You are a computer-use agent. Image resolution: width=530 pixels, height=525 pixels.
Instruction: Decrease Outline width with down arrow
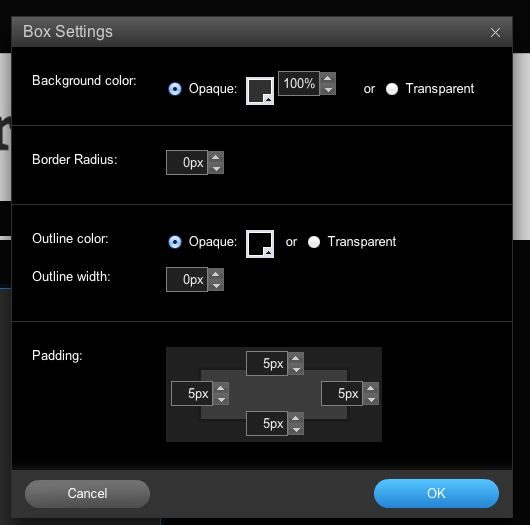click(216, 285)
